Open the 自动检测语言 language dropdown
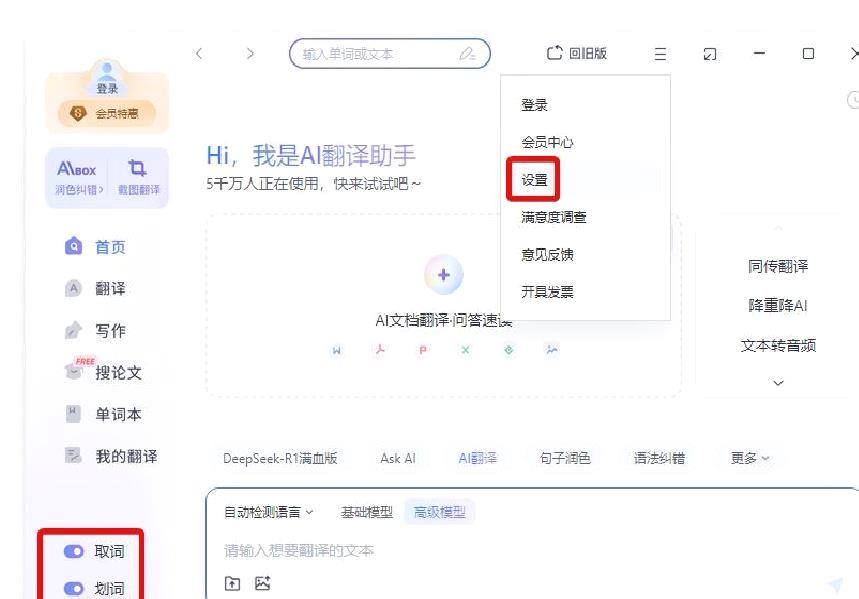This screenshot has width=859, height=599. click(x=268, y=512)
